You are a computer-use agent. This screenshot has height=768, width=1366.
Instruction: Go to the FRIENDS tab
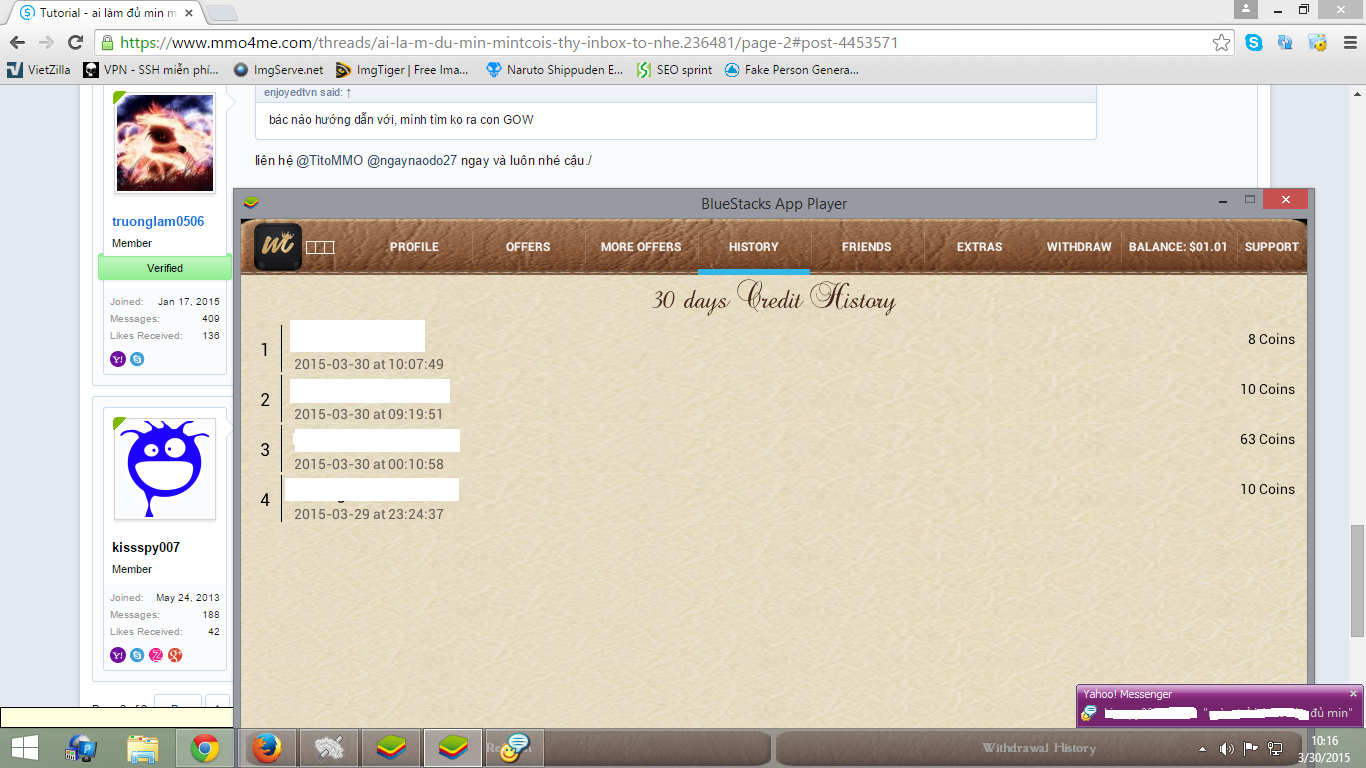(866, 247)
